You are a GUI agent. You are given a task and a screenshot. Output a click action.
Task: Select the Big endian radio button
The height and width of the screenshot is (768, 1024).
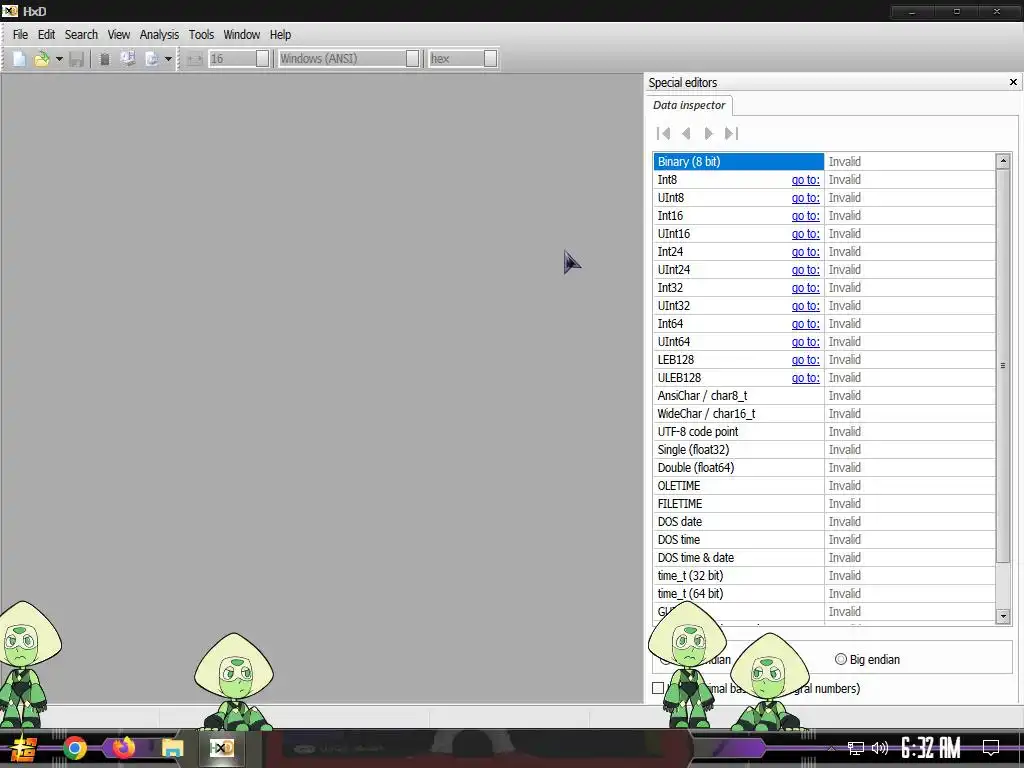(x=840, y=660)
